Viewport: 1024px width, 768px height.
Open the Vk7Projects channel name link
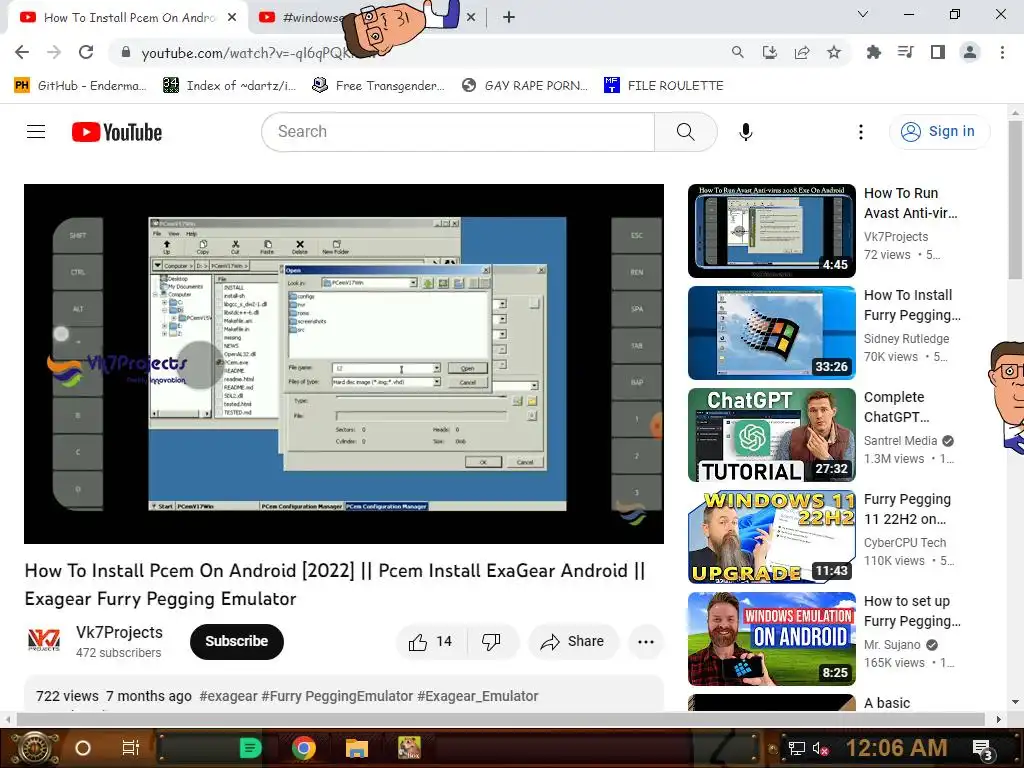[120, 633]
